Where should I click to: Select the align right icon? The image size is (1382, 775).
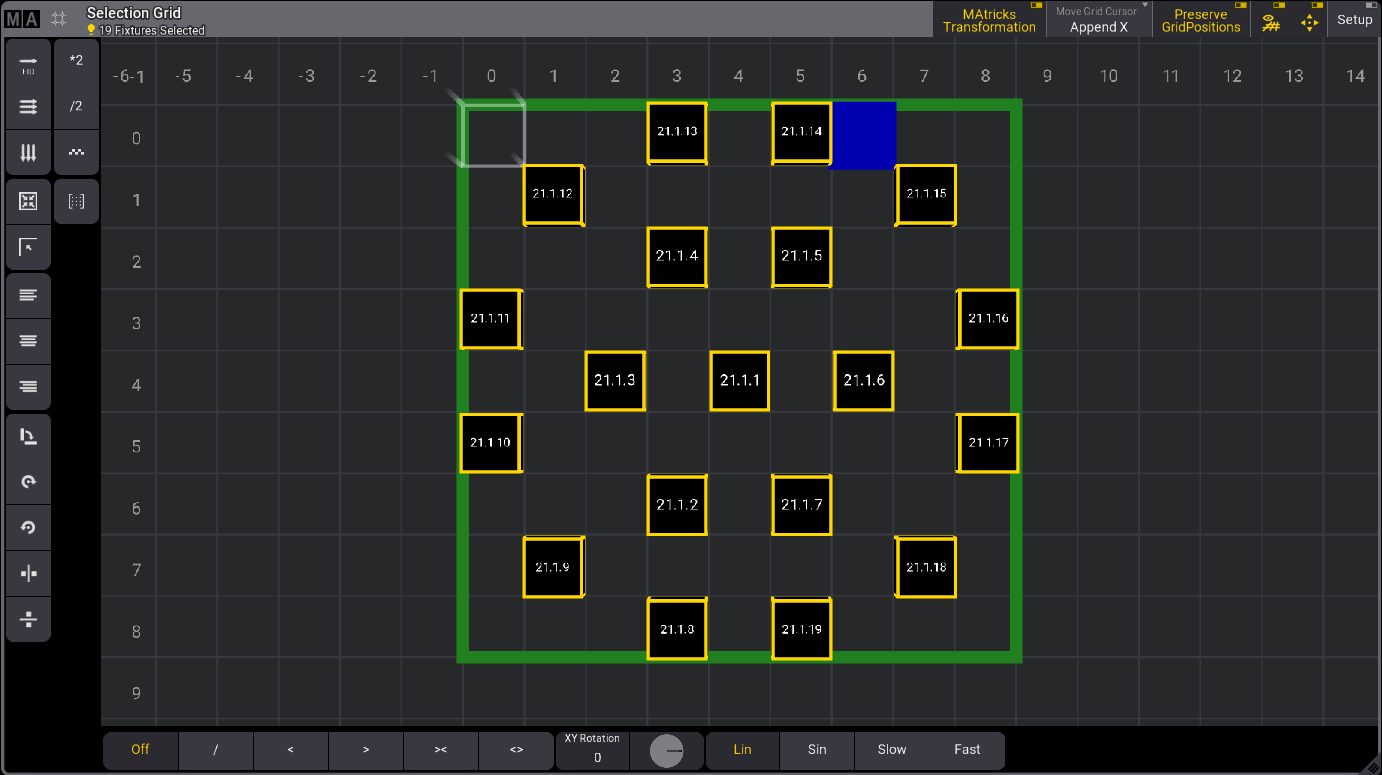pyautogui.click(x=27, y=387)
